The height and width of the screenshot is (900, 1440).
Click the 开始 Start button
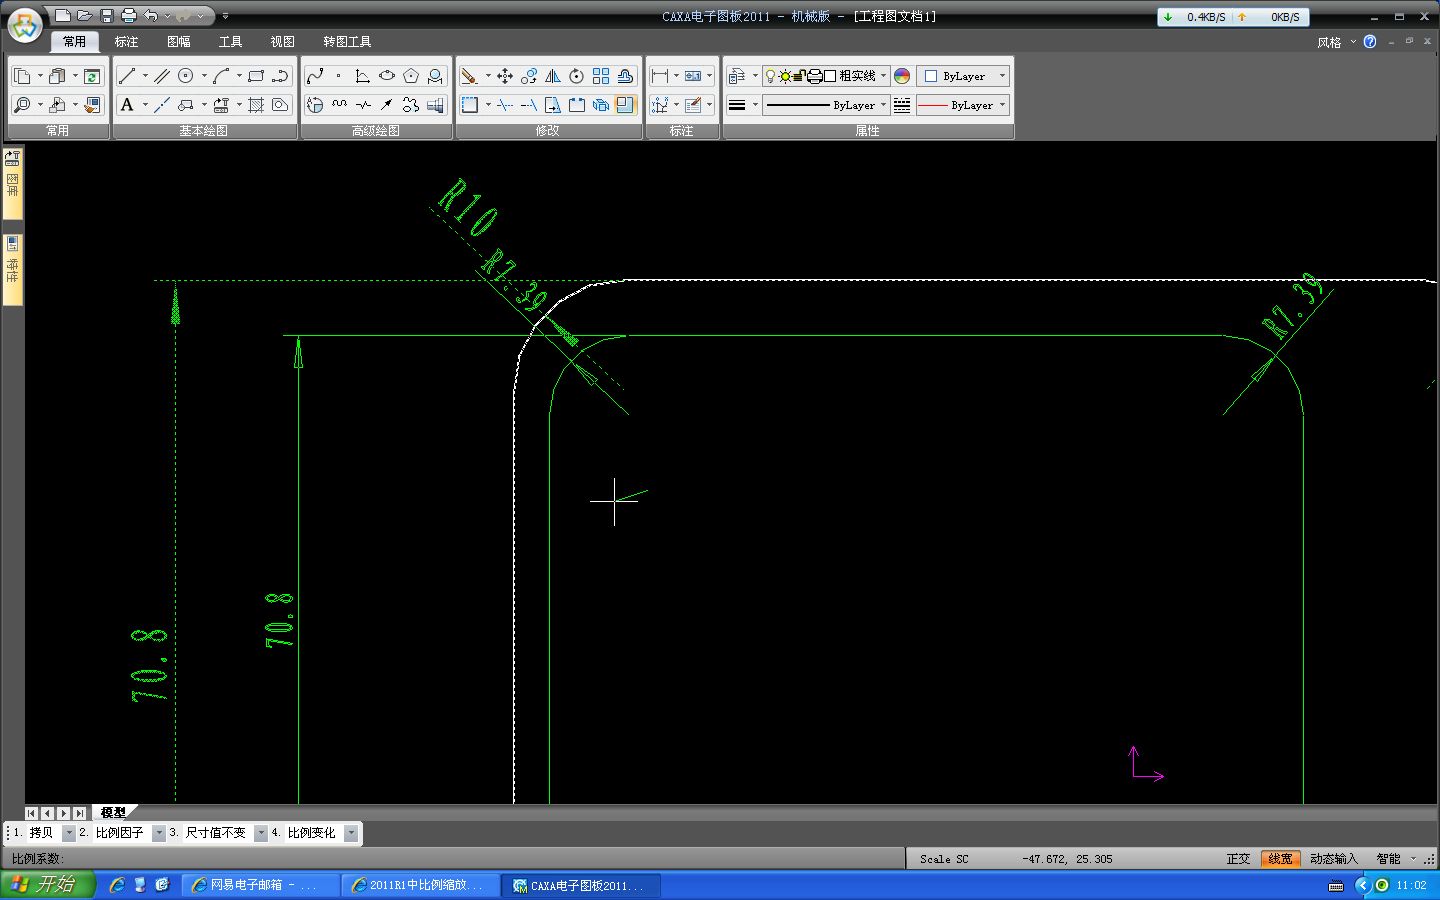tap(47, 885)
